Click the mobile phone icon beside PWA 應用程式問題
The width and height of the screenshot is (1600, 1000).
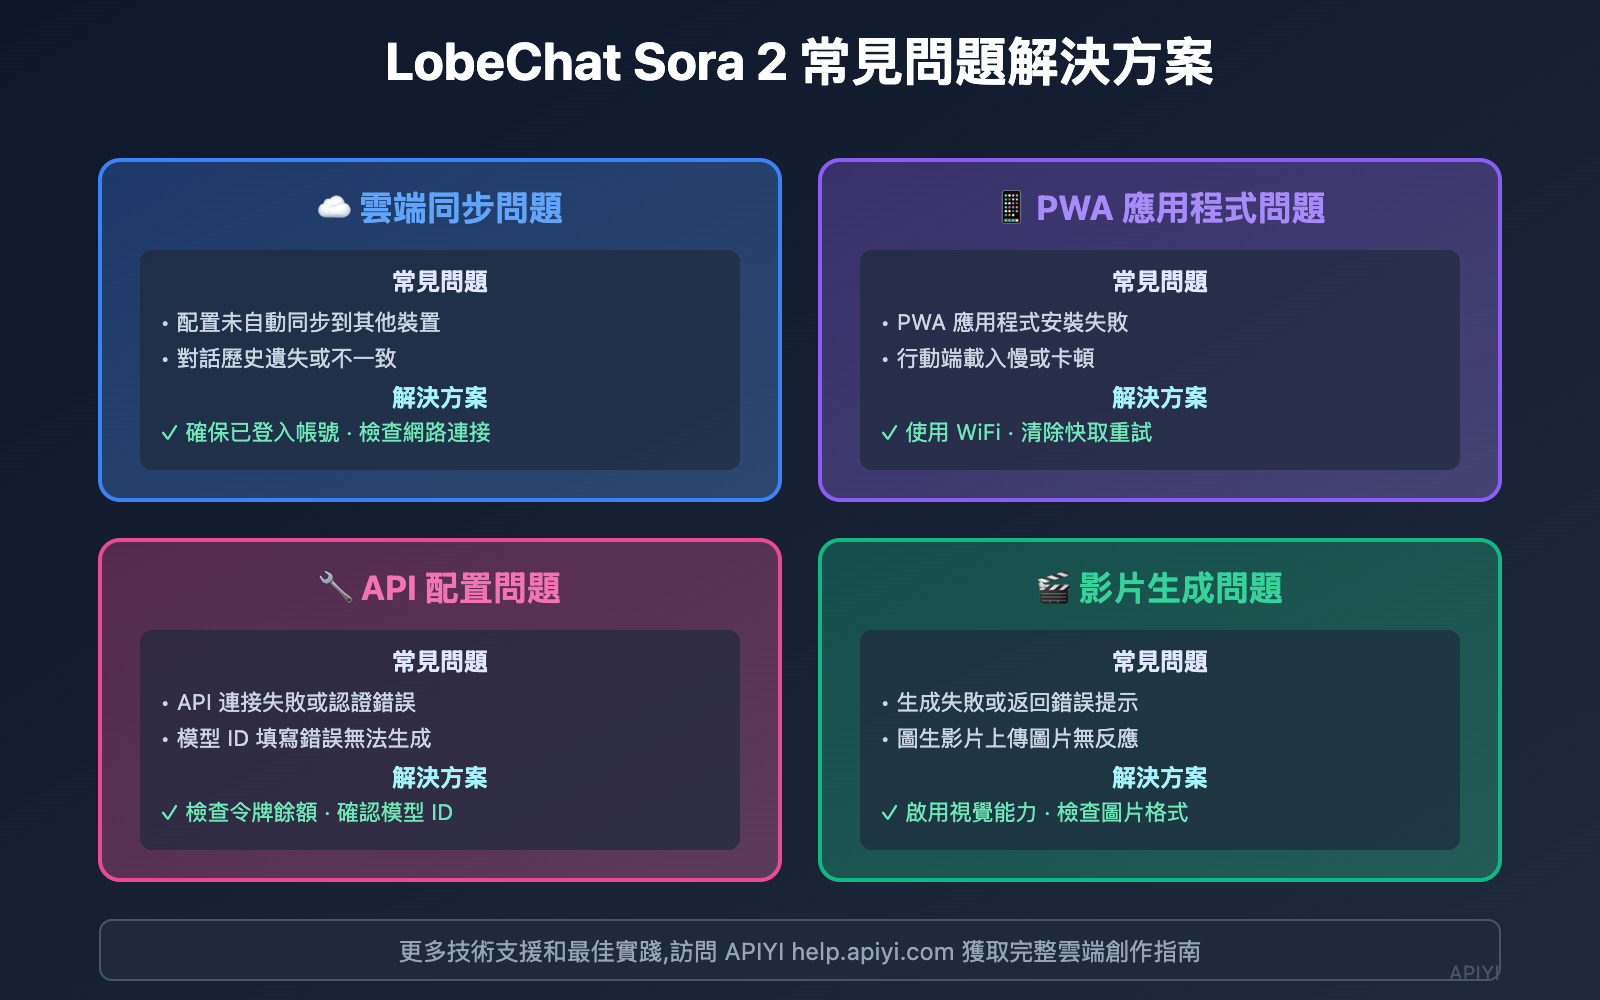[1011, 207]
